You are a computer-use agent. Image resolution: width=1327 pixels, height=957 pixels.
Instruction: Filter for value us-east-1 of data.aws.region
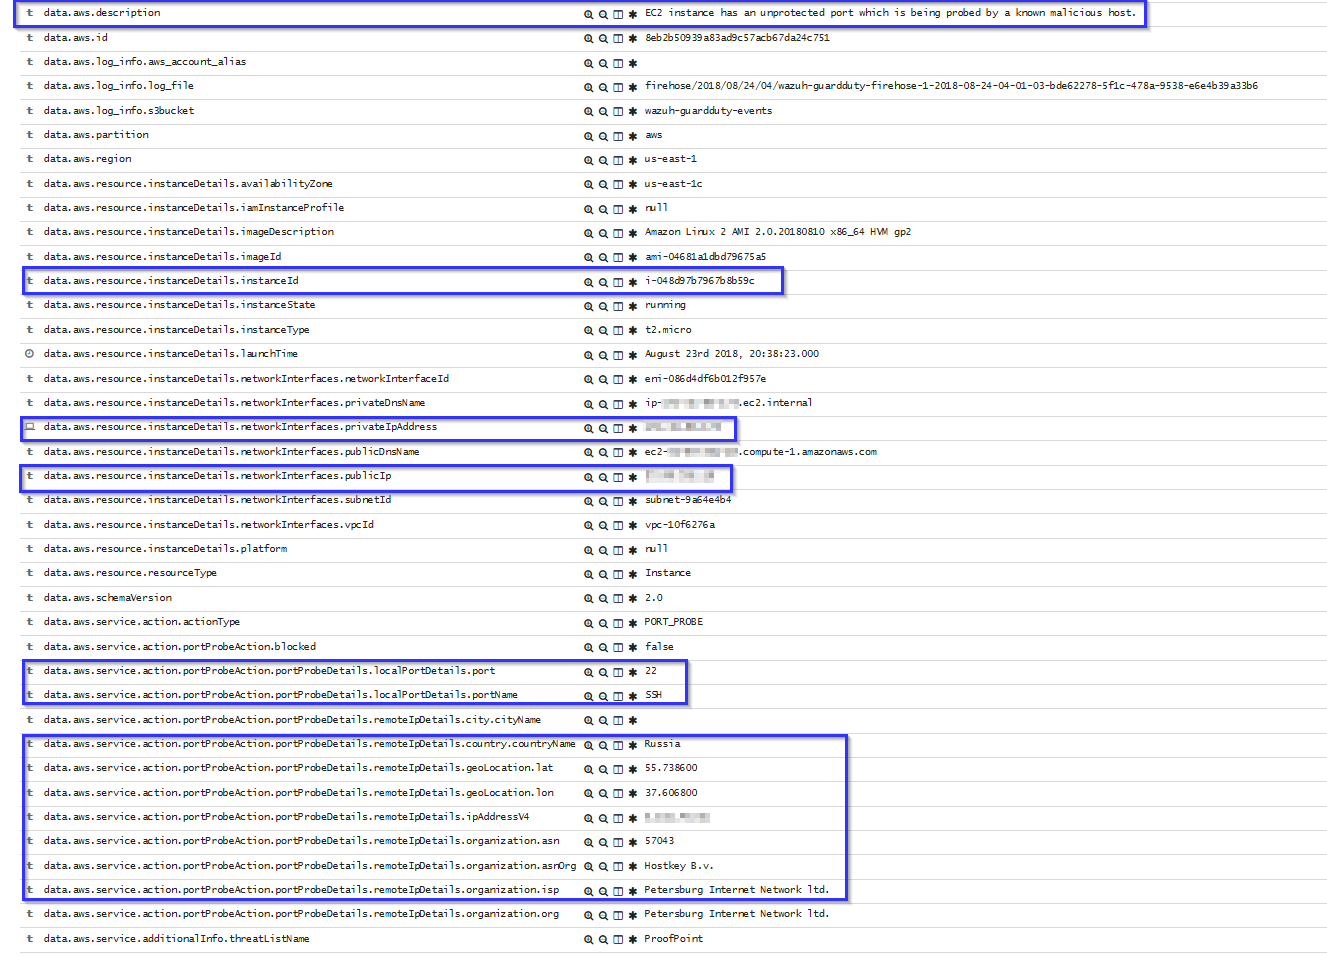588,160
